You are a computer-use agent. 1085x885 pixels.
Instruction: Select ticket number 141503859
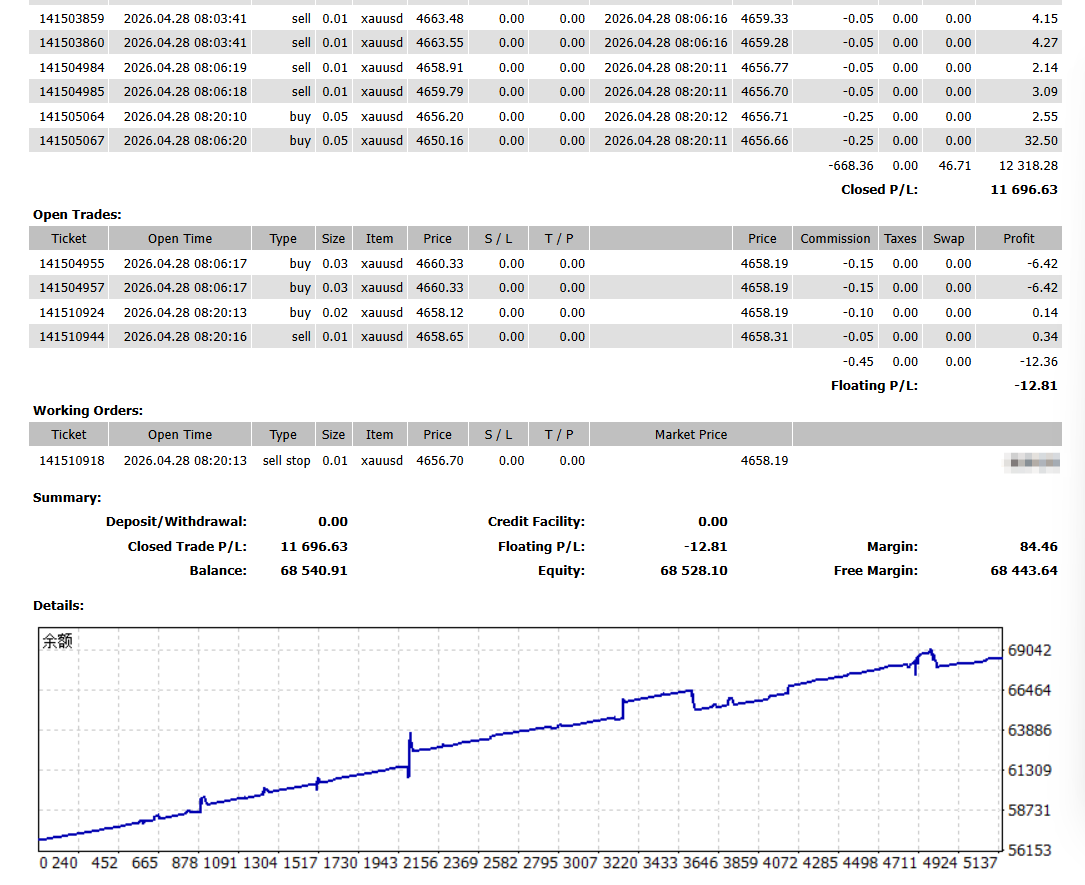71,19
